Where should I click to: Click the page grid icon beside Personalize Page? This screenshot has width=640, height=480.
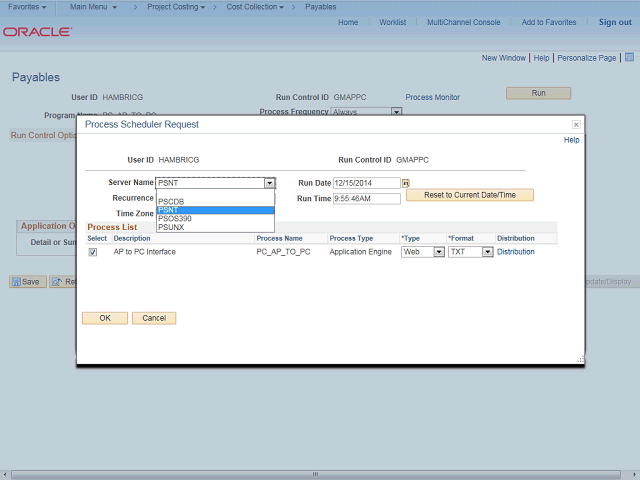[x=628, y=58]
